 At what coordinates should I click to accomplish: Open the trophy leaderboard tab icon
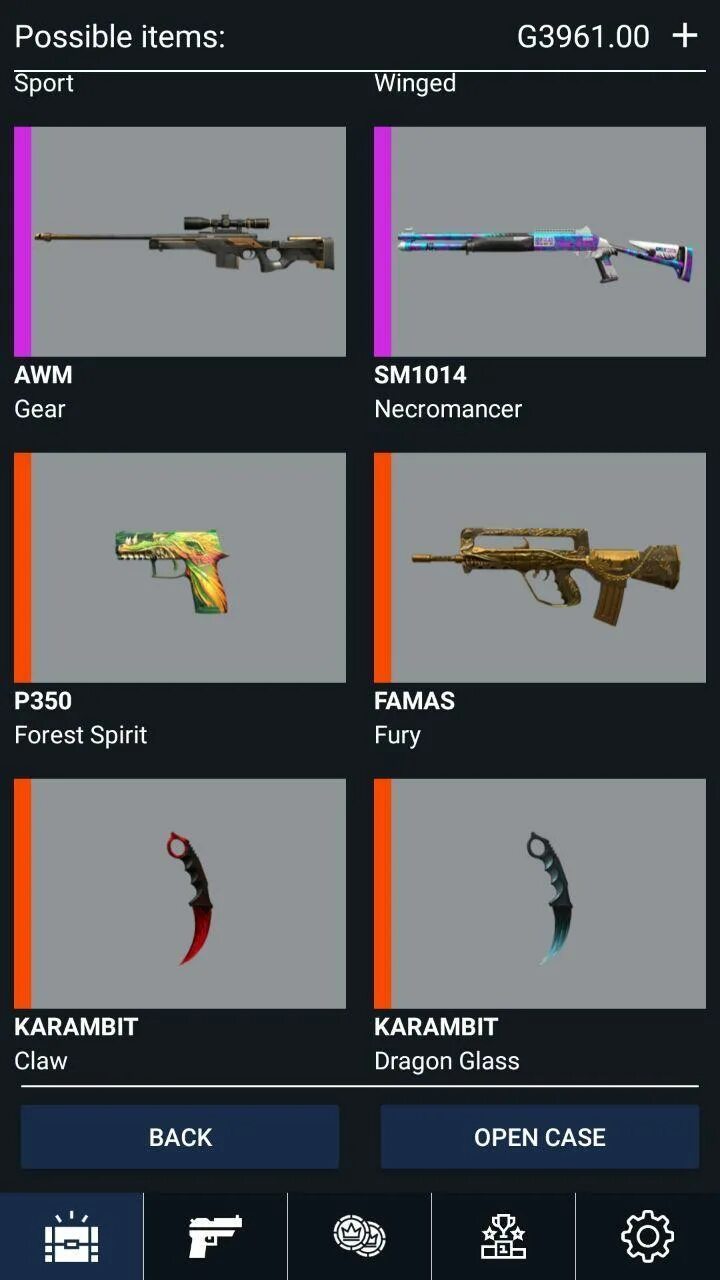point(503,1236)
